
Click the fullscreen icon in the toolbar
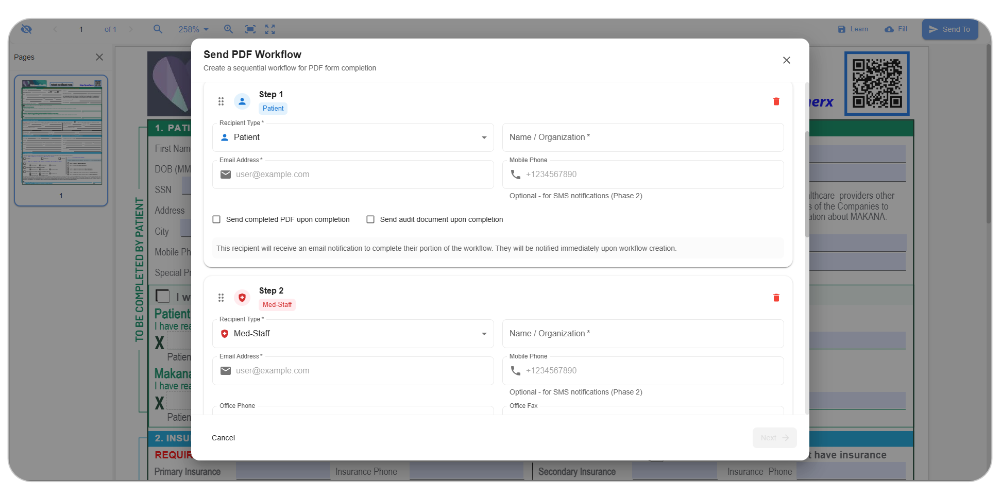click(270, 29)
